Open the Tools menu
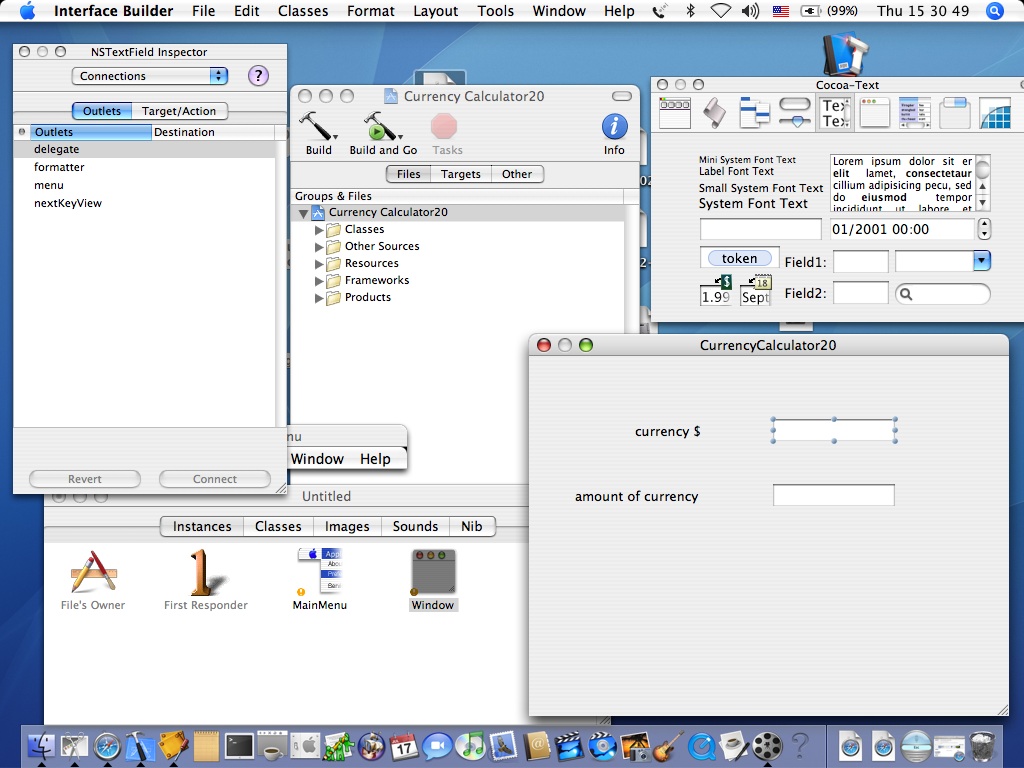Image resolution: width=1024 pixels, height=768 pixels. pyautogui.click(x=496, y=11)
